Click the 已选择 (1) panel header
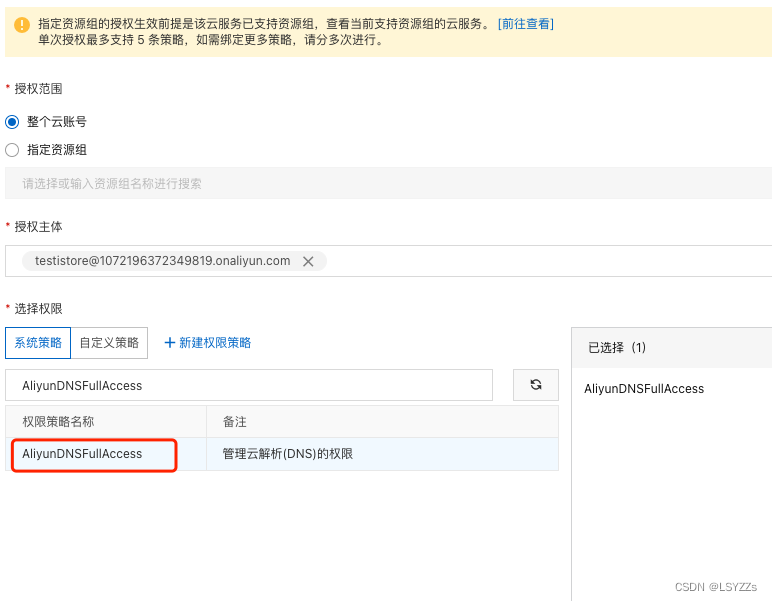 (x=617, y=348)
